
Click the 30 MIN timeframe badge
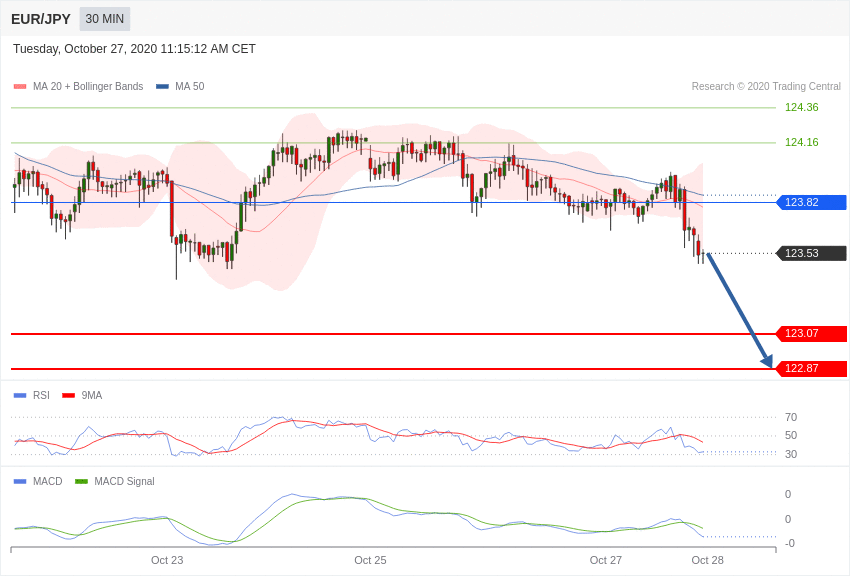coord(105,19)
